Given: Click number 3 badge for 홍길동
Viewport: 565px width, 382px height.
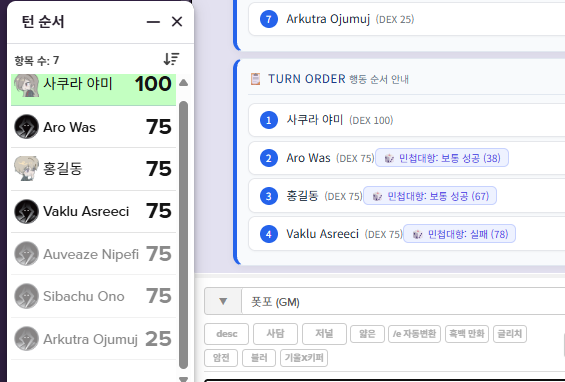Looking at the screenshot, I should point(269,196).
